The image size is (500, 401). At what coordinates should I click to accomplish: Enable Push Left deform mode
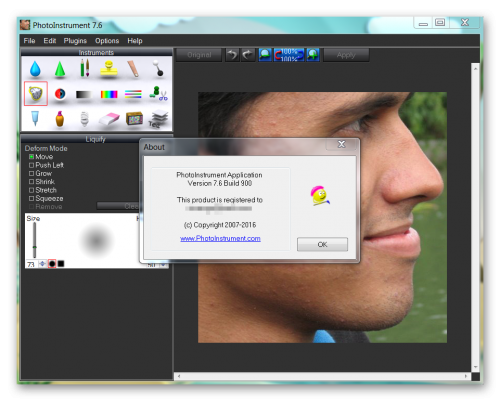click(46, 165)
